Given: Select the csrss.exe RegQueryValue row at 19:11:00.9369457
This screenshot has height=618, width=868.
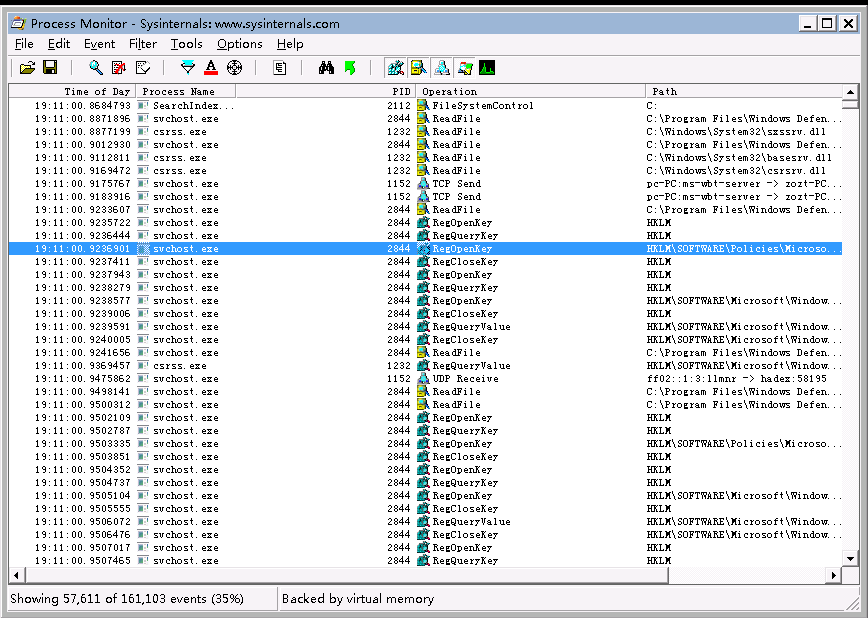Looking at the screenshot, I should pos(425,365).
